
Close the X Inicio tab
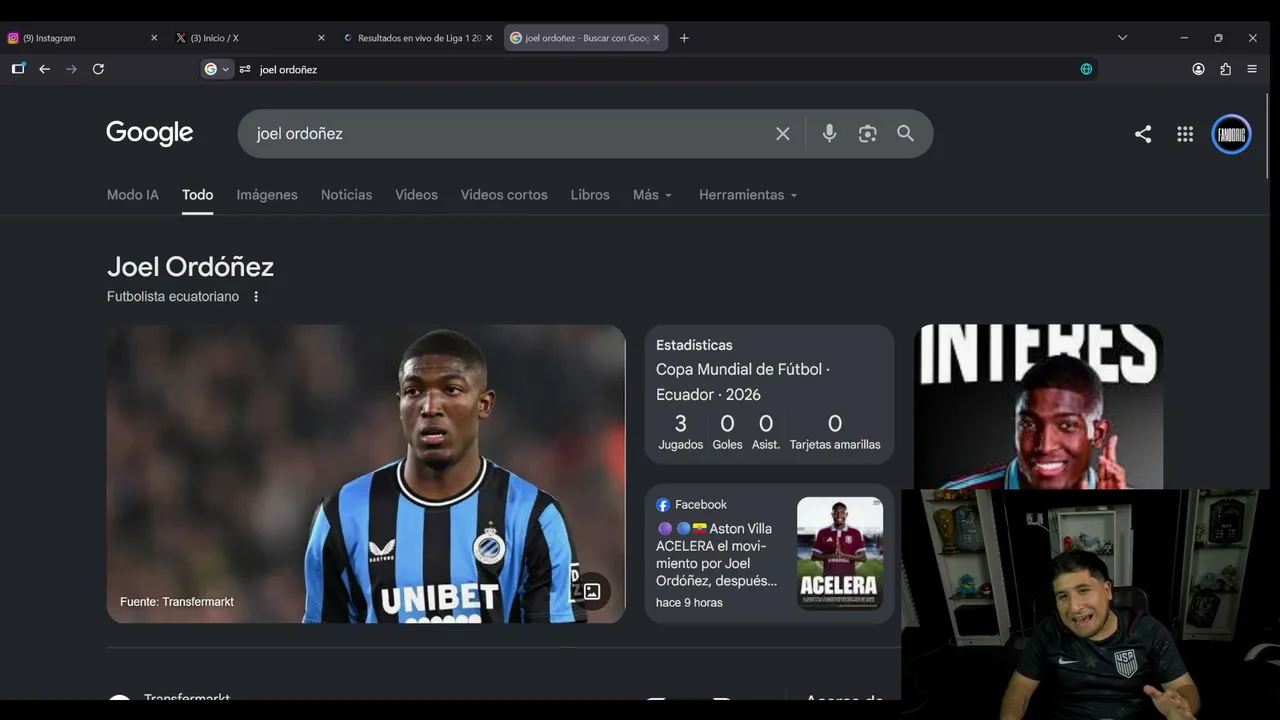point(321,38)
